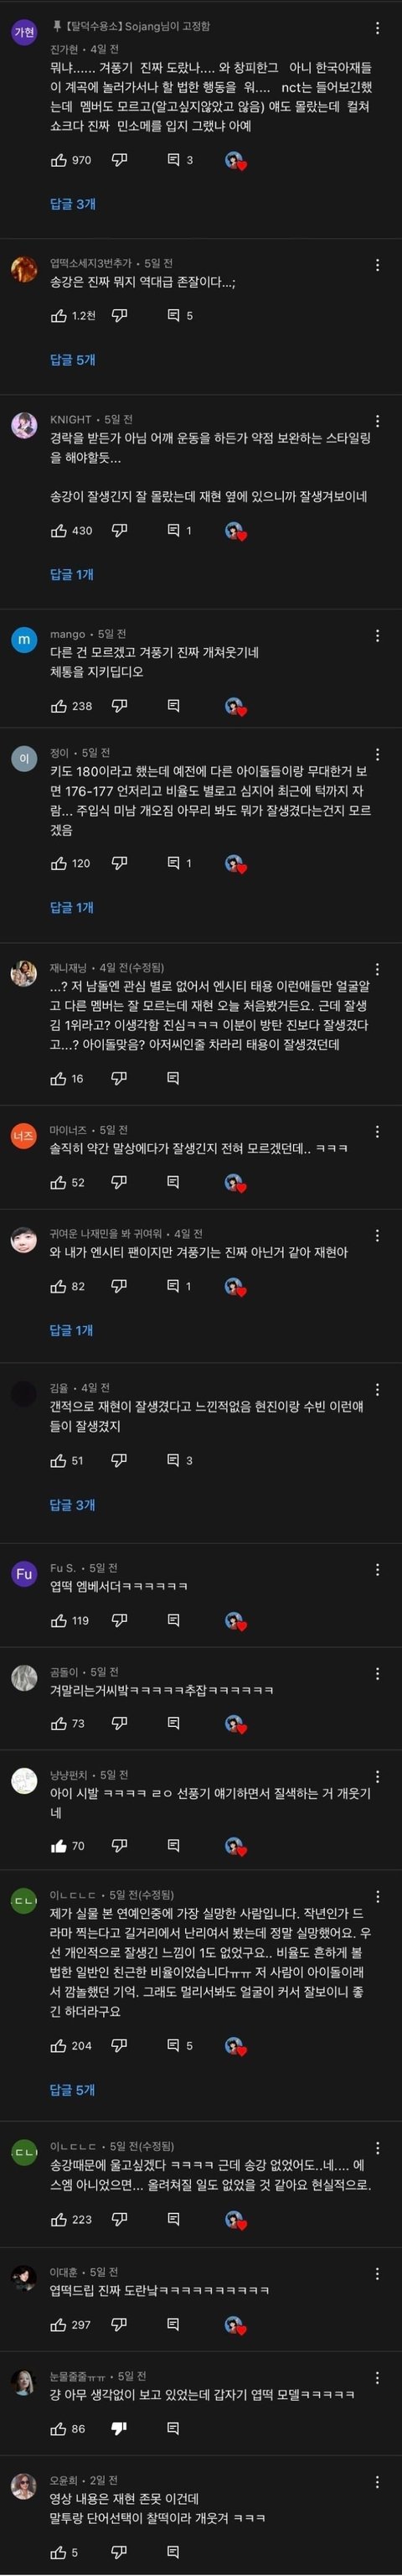
Task: Open the three-dot menu on 김율's comment
Action: tap(377, 1390)
